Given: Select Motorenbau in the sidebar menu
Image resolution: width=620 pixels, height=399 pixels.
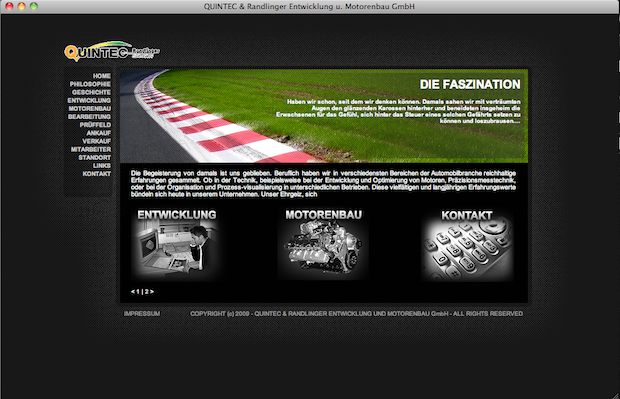Looking at the screenshot, I should point(90,108).
